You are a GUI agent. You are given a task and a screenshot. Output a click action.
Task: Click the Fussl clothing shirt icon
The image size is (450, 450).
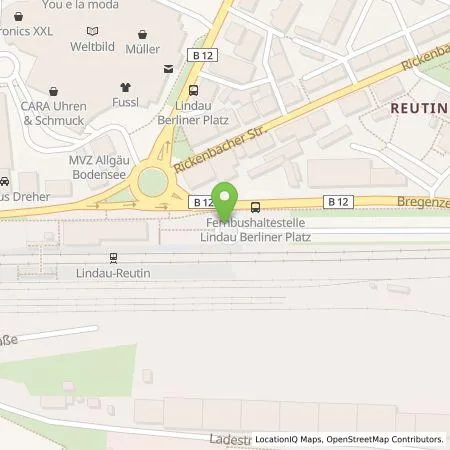125,88
